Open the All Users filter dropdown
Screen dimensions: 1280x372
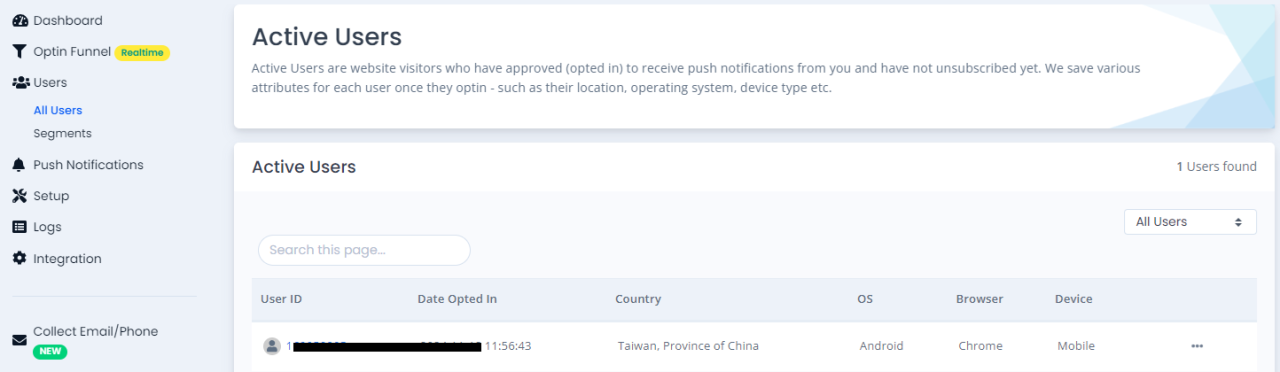(x=1190, y=222)
